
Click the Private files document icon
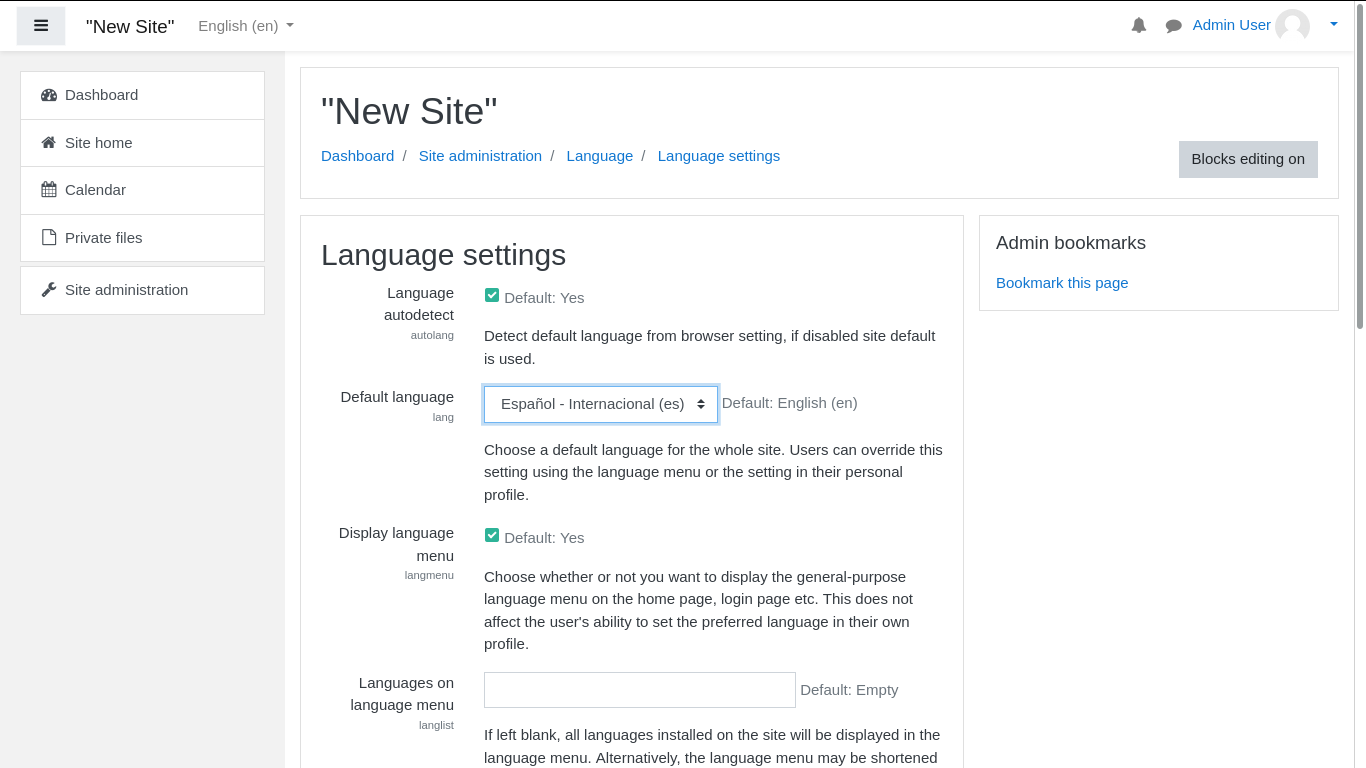pos(49,238)
